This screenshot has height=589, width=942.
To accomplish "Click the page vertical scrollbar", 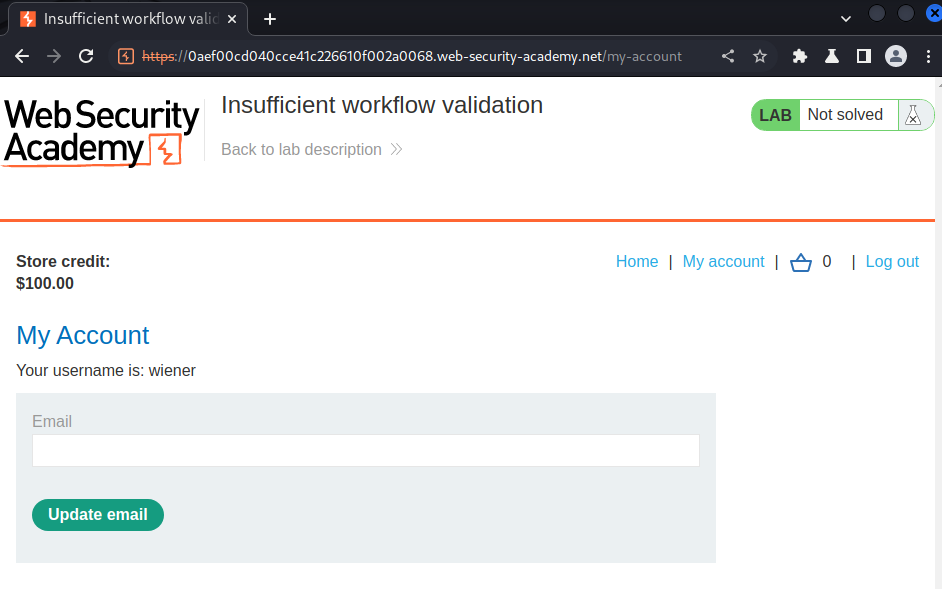I will coord(938,334).
